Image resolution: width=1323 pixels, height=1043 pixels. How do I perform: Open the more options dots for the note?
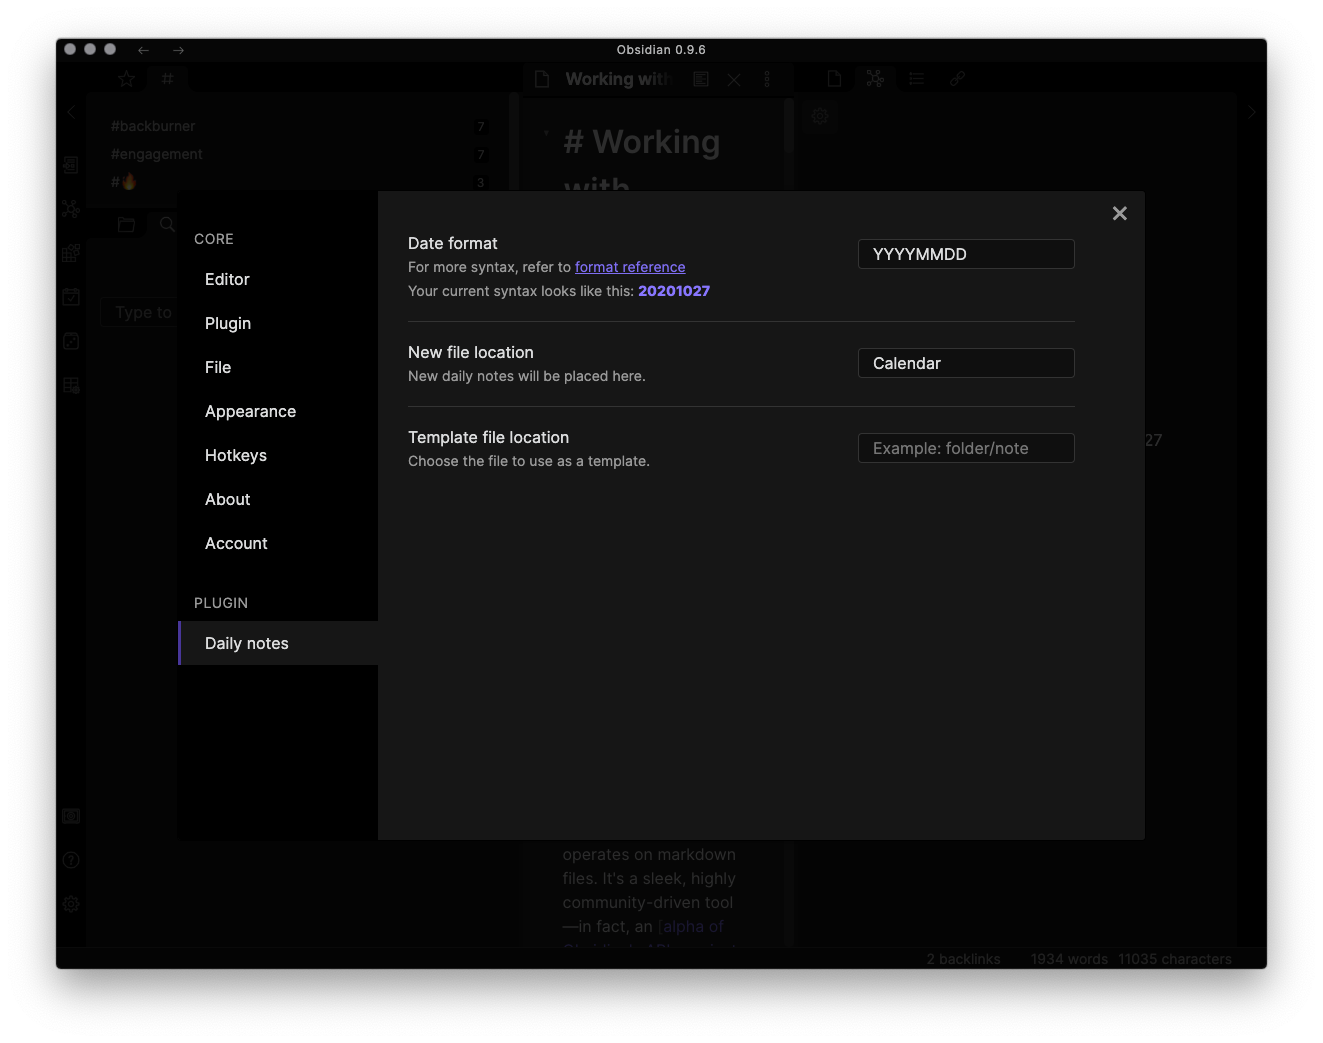pos(767,79)
